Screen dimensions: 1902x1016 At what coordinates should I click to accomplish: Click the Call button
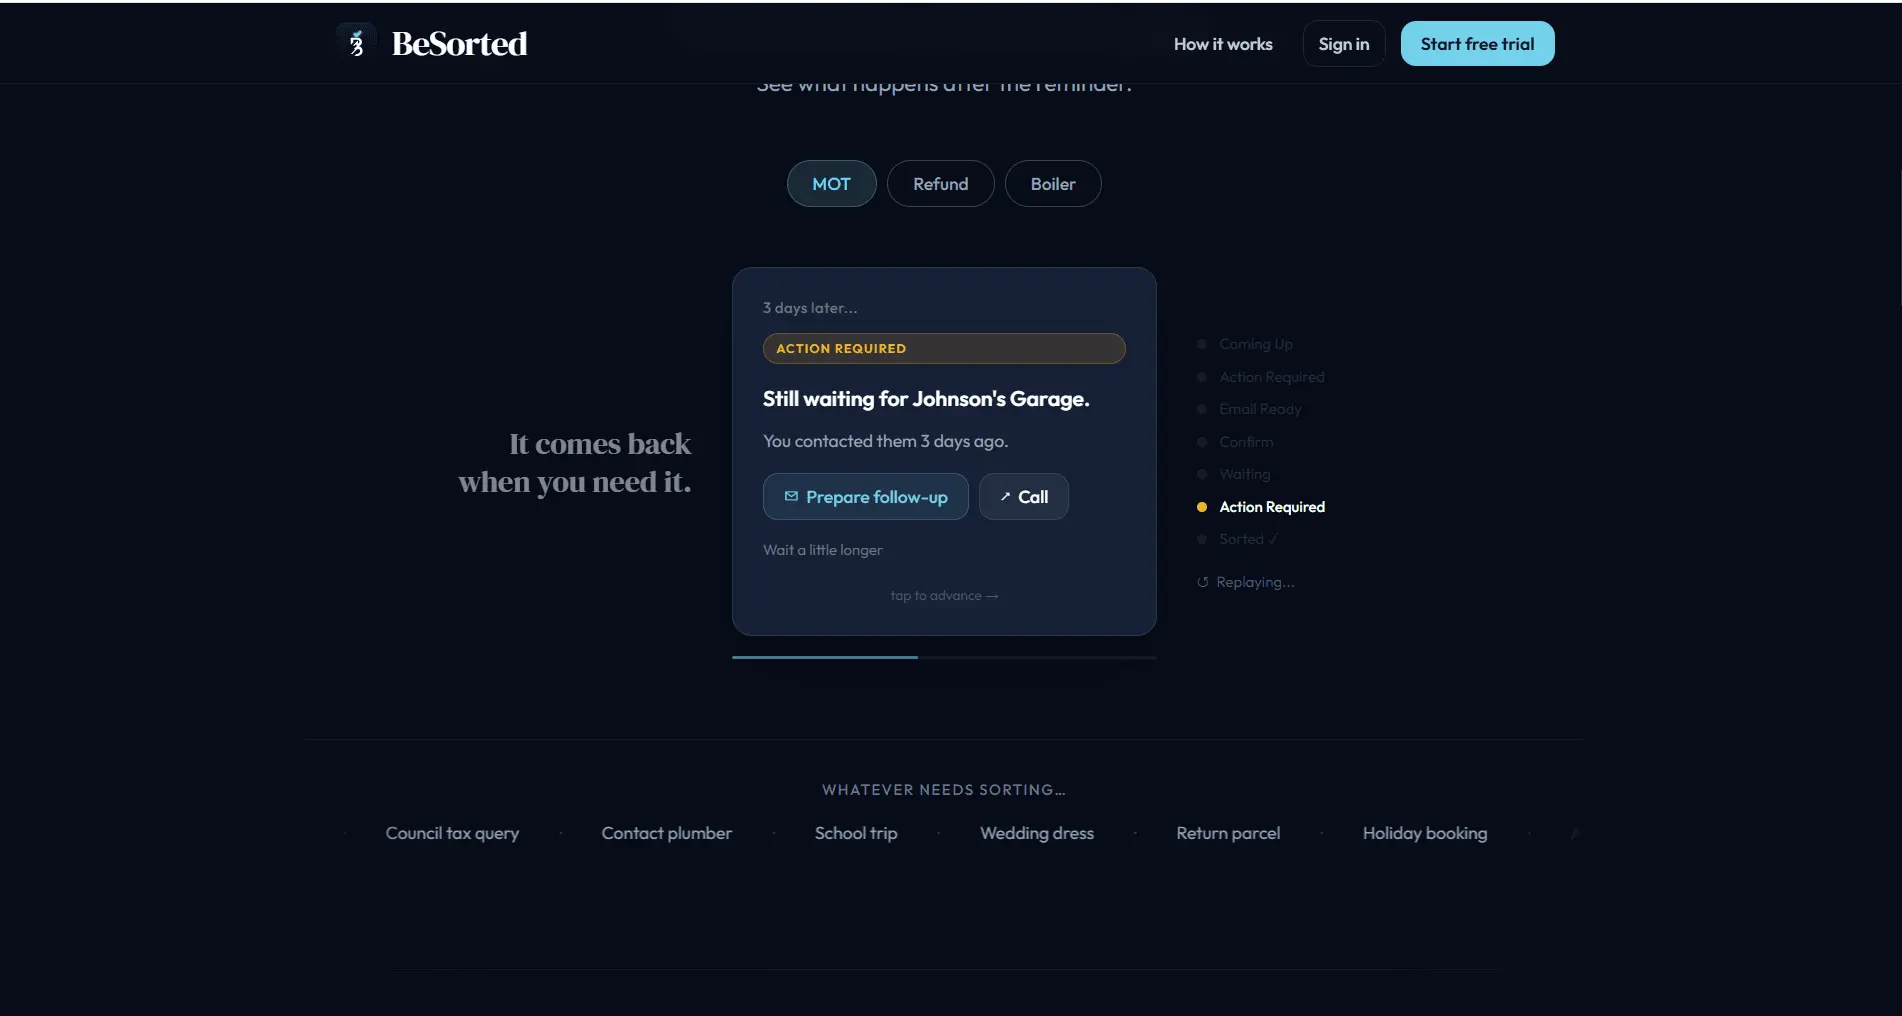1023,497
